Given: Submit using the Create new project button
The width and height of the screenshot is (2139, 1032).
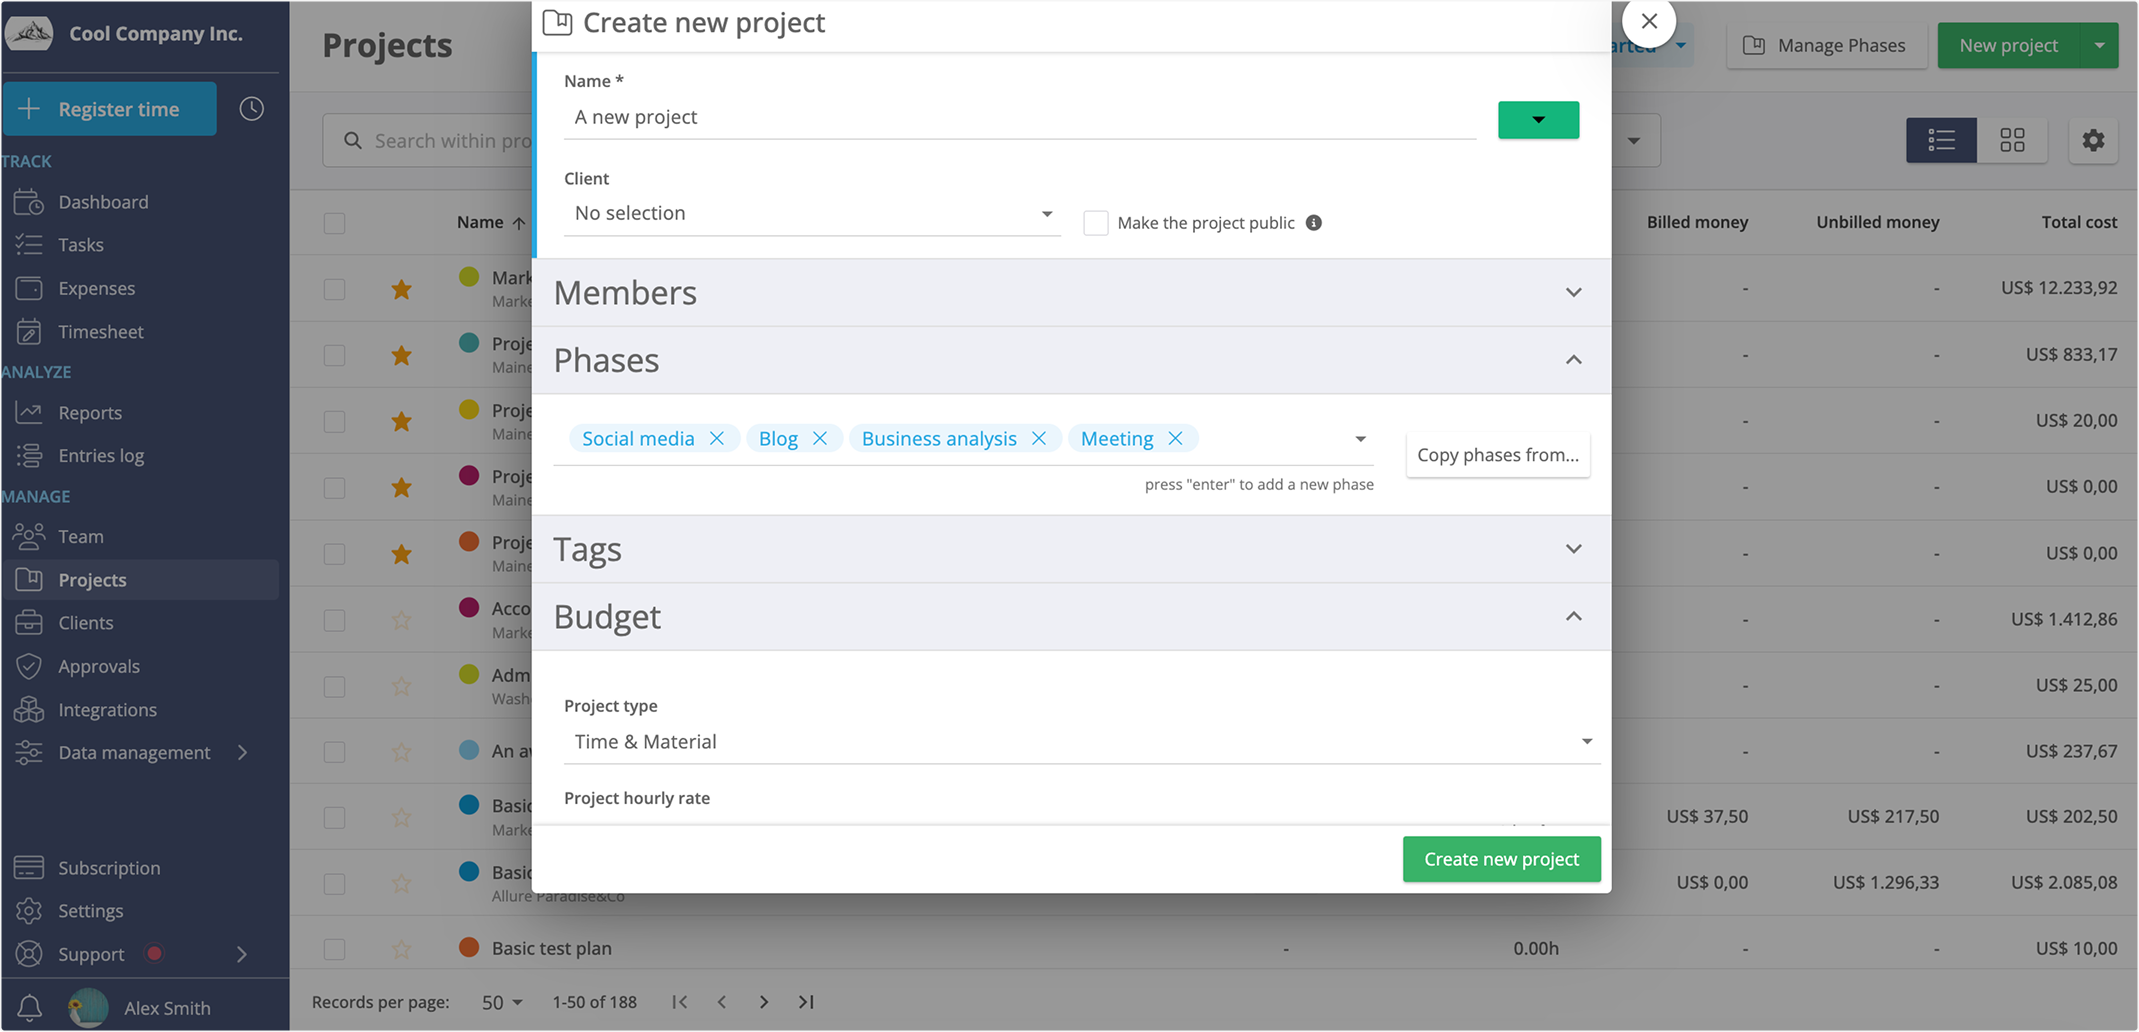Looking at the screenshot, I should pos(1501,858).
